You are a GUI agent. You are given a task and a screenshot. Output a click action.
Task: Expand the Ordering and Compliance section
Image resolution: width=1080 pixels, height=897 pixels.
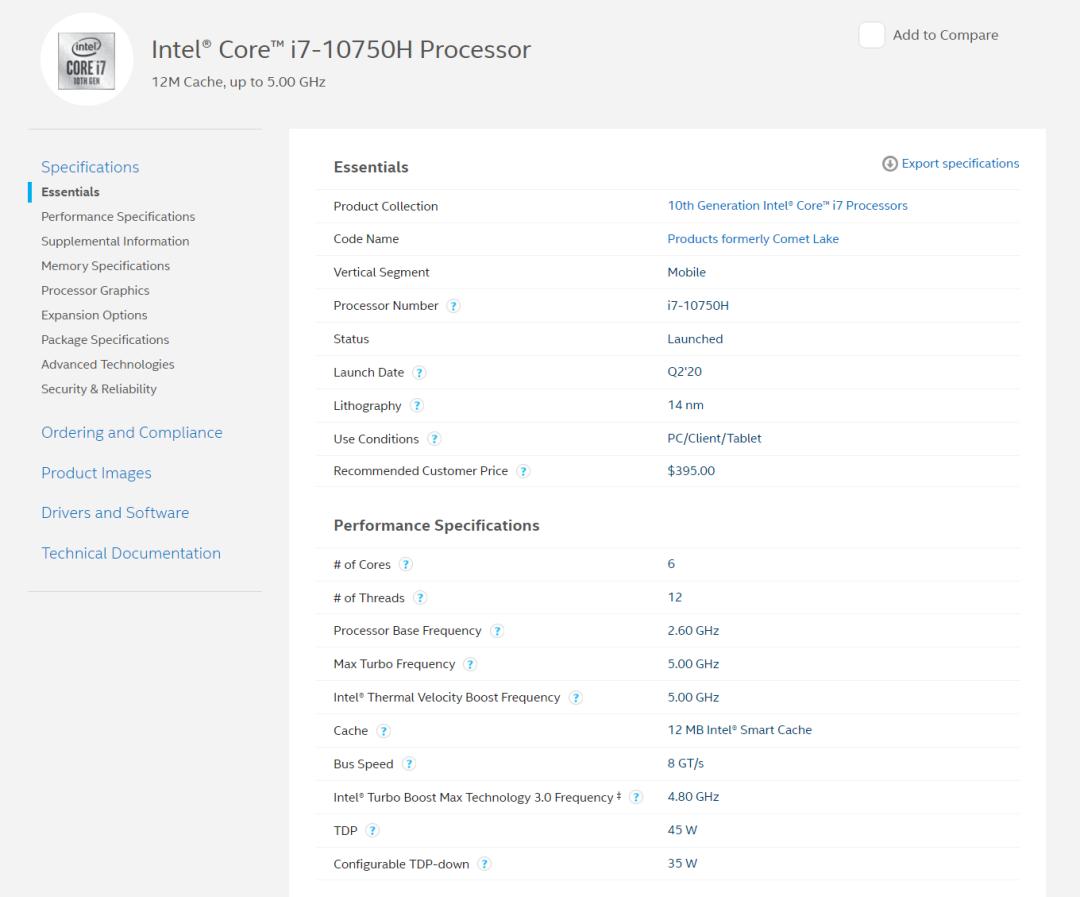coord(132,433)
